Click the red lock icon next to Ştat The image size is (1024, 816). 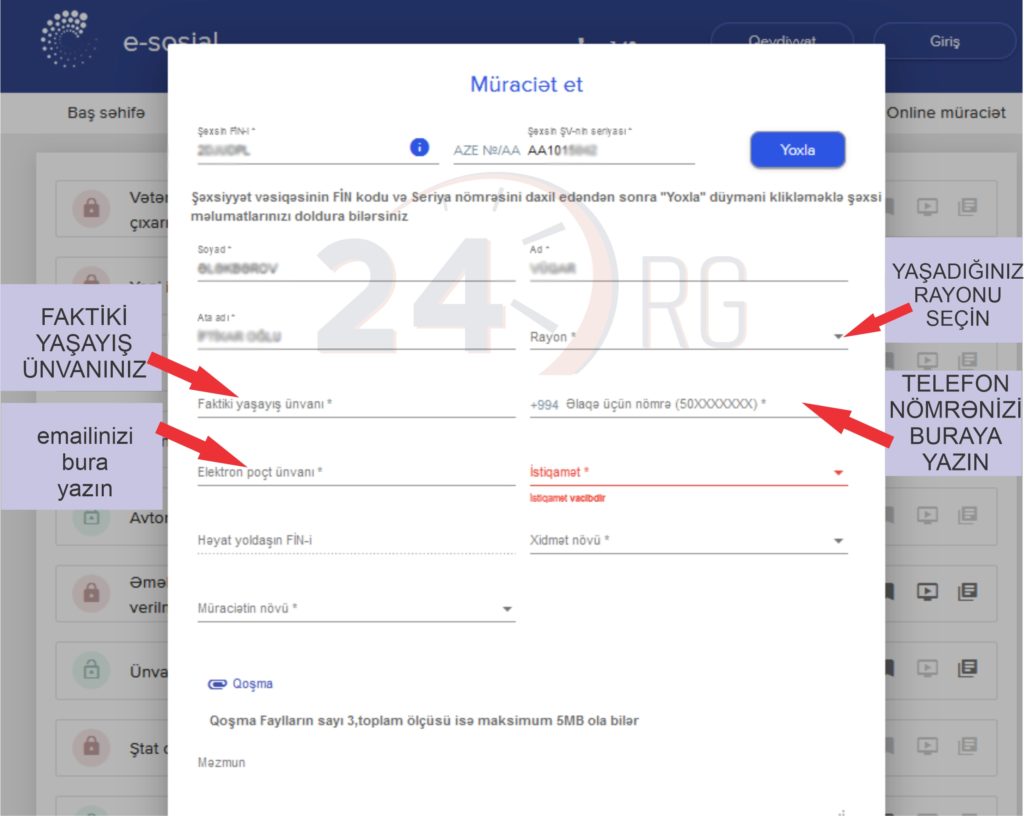(91, 746)
